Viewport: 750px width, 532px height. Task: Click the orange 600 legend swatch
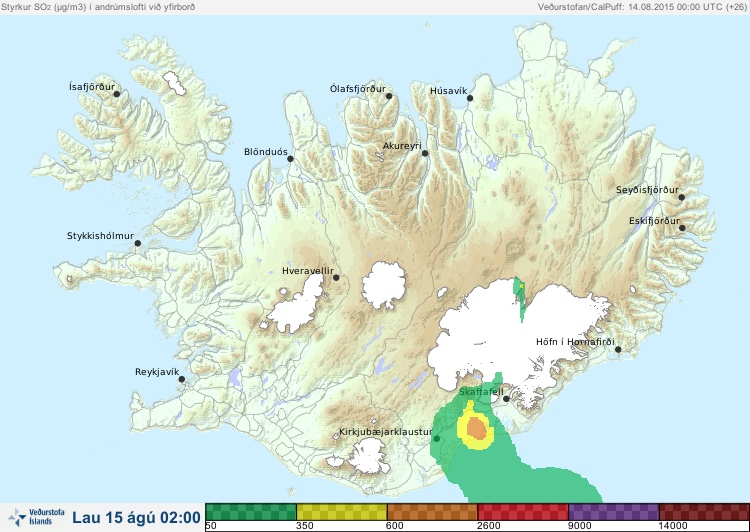click(x=432, y=512)
